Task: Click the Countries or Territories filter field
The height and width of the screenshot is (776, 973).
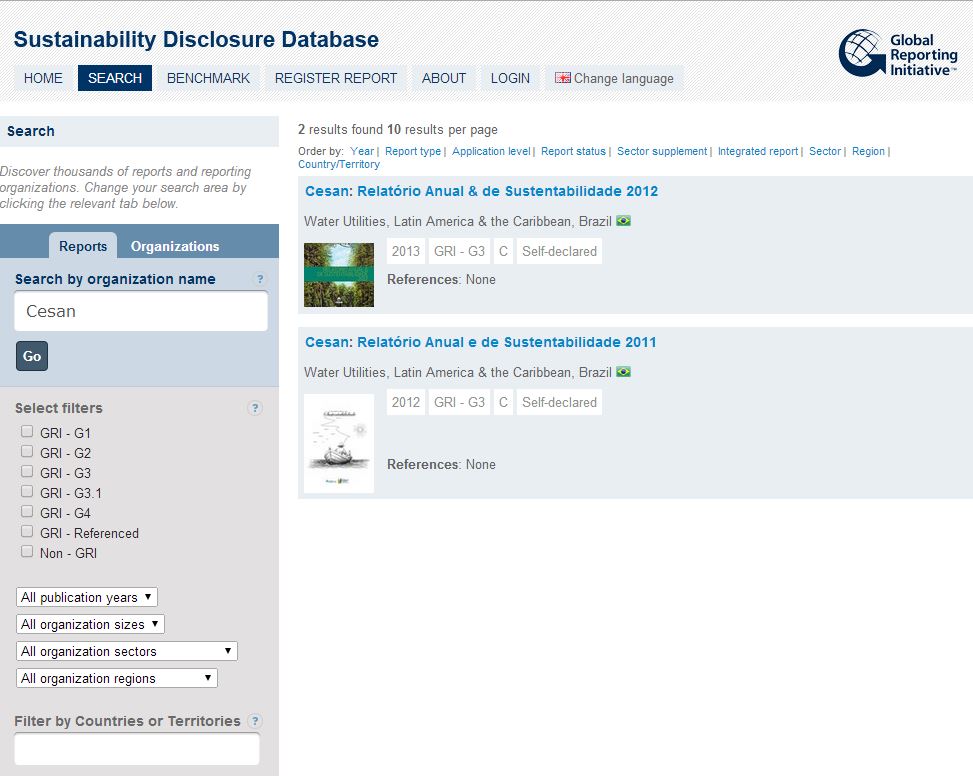Action: click(x=137, y=749)
